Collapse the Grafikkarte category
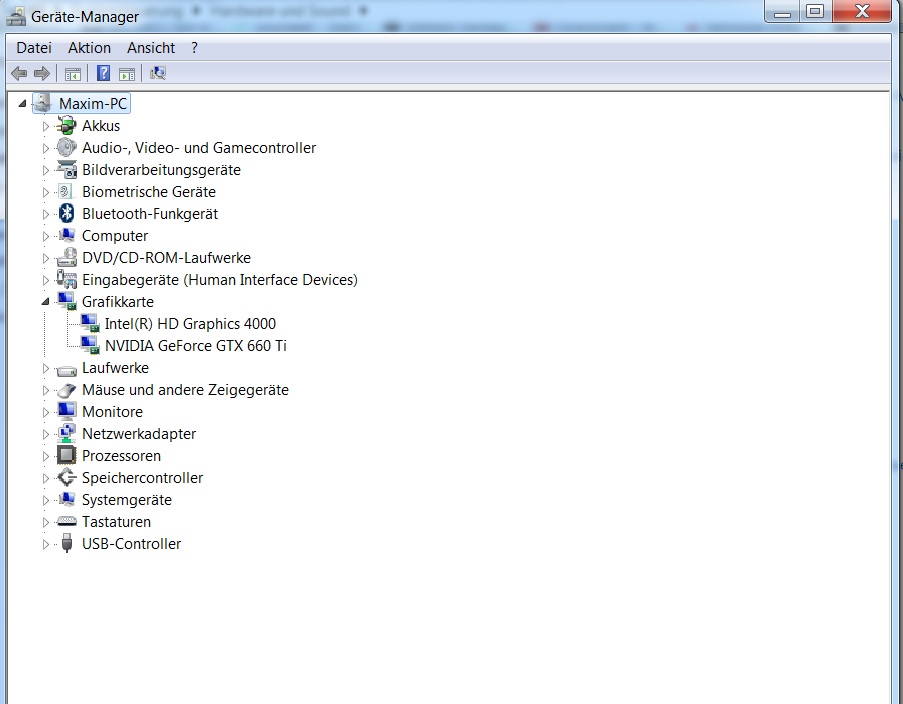This screenshot has height=704, width=903. 45,302
